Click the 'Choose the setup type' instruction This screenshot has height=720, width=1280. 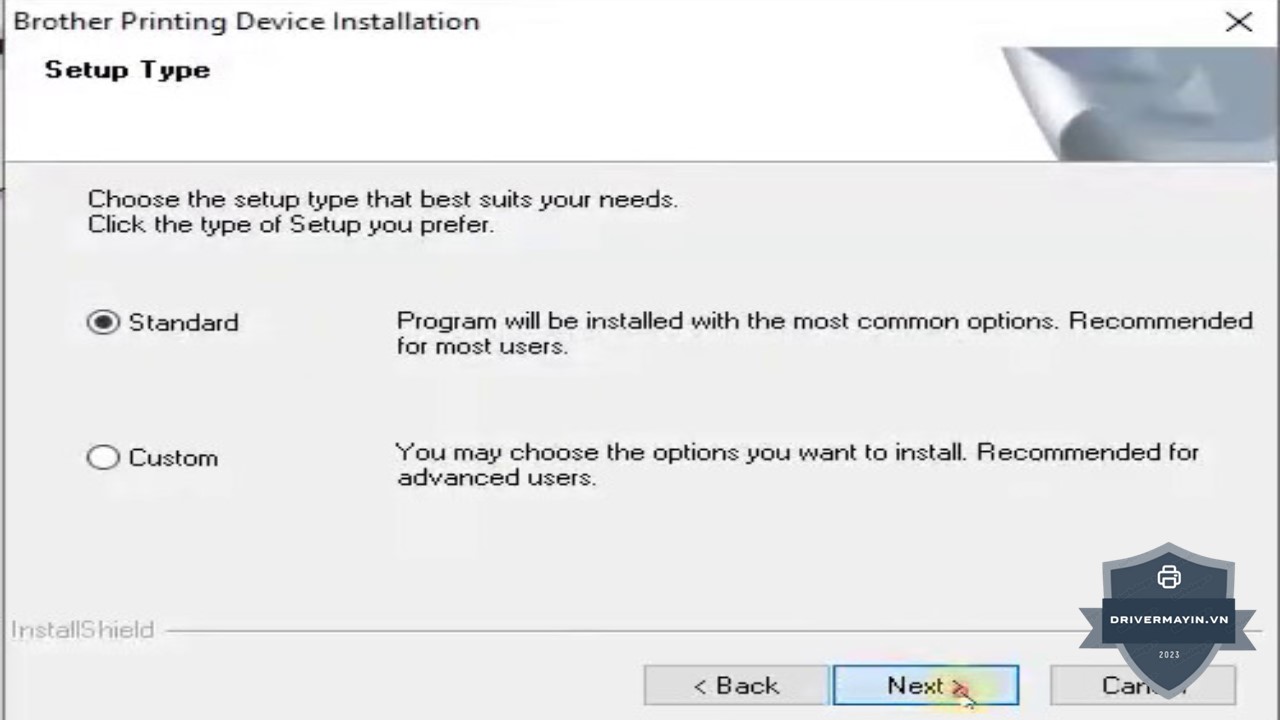point(382,199)
